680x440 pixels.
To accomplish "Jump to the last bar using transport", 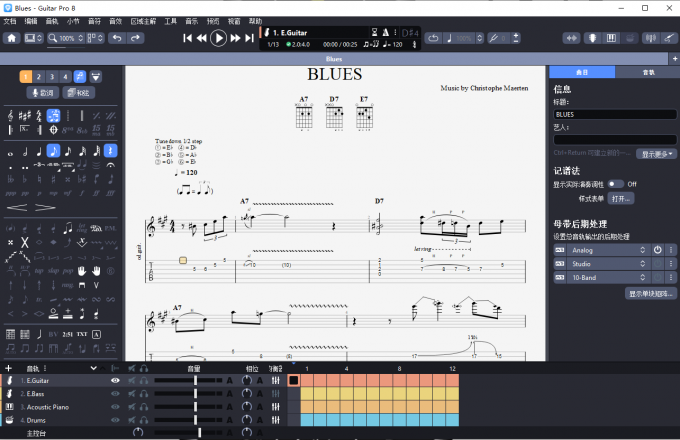I will [x=249, y=38].
